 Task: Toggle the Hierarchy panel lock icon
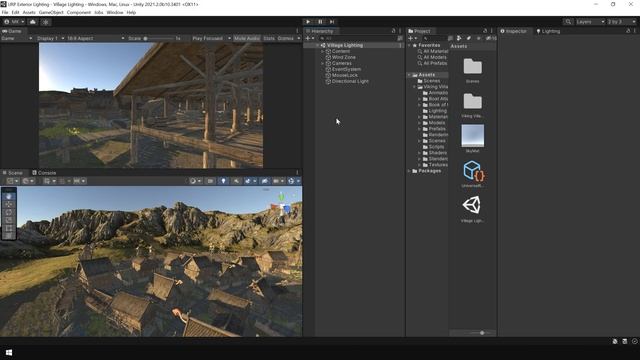coord(393,31)
